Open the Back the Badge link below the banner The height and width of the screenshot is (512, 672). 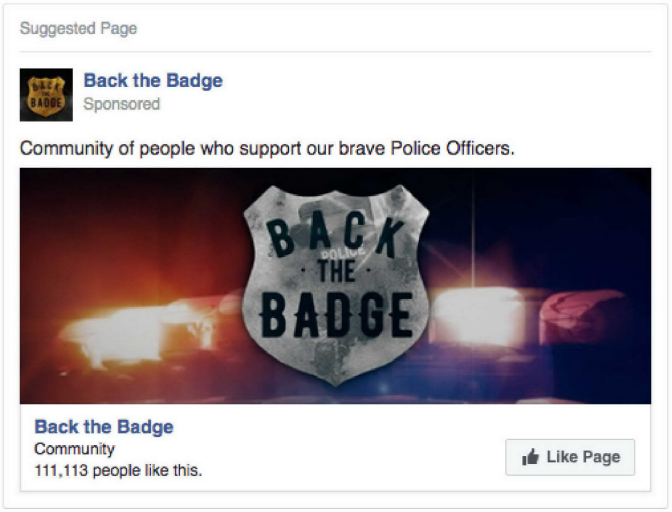pyautogui.click(x=104, y=427)
